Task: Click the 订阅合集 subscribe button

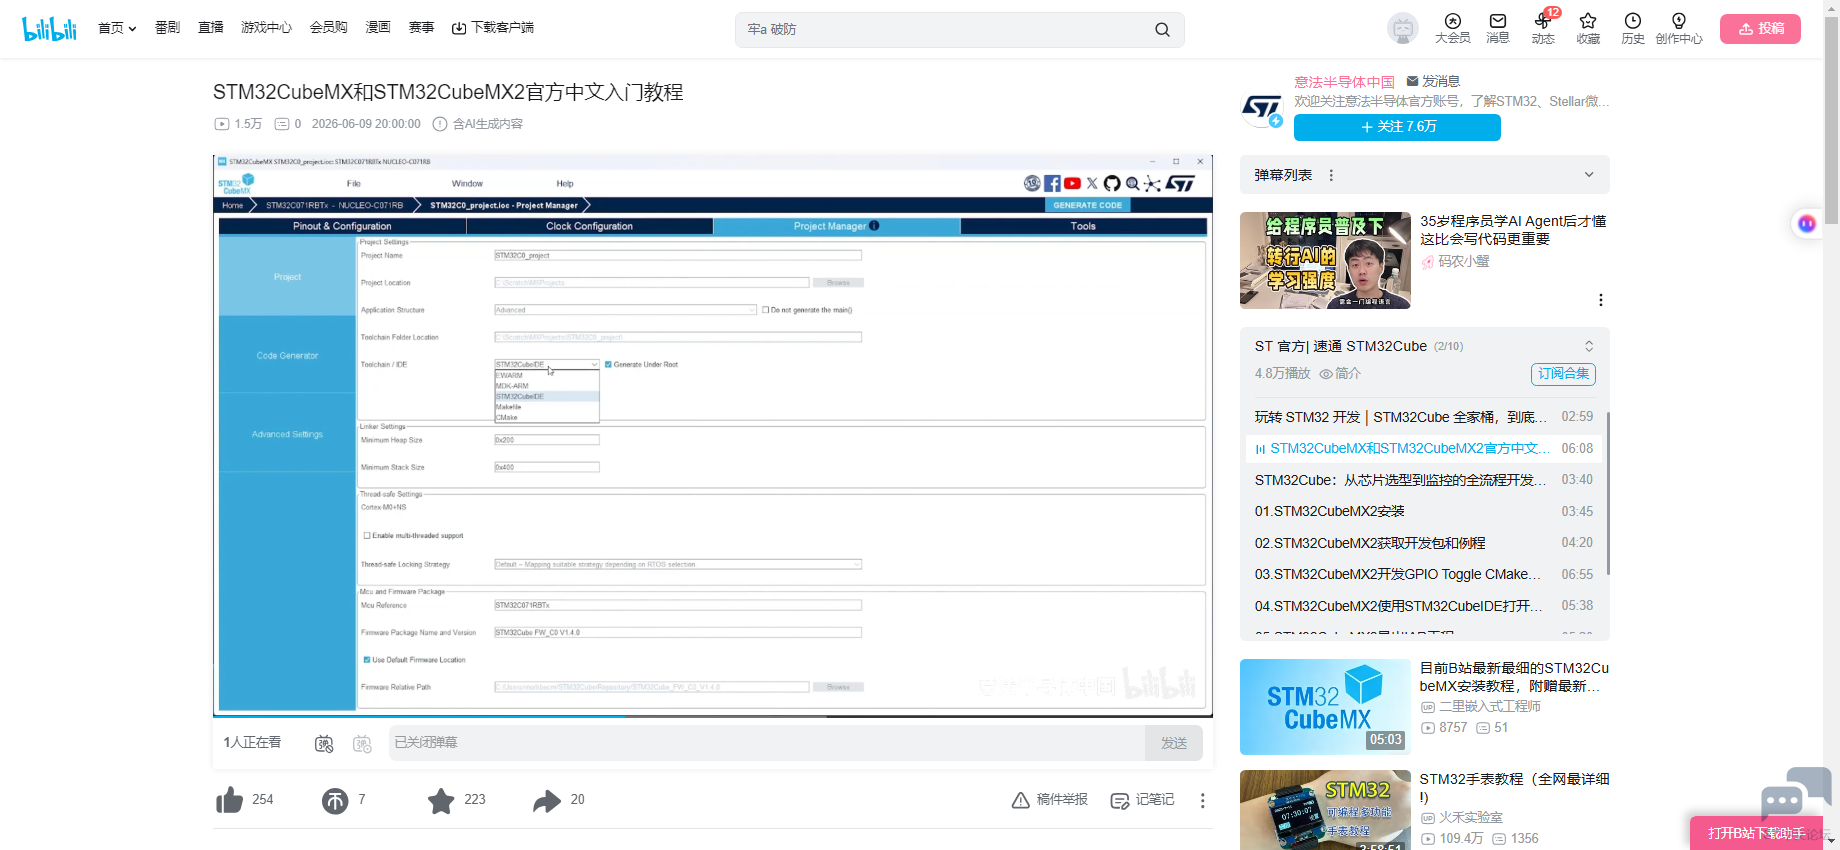Action: click(x=1563, y=374)
